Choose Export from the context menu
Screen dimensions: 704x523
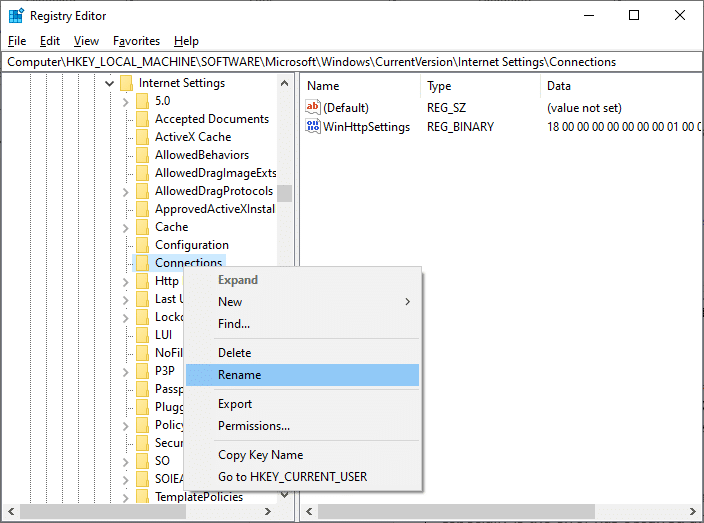point(303,404)
